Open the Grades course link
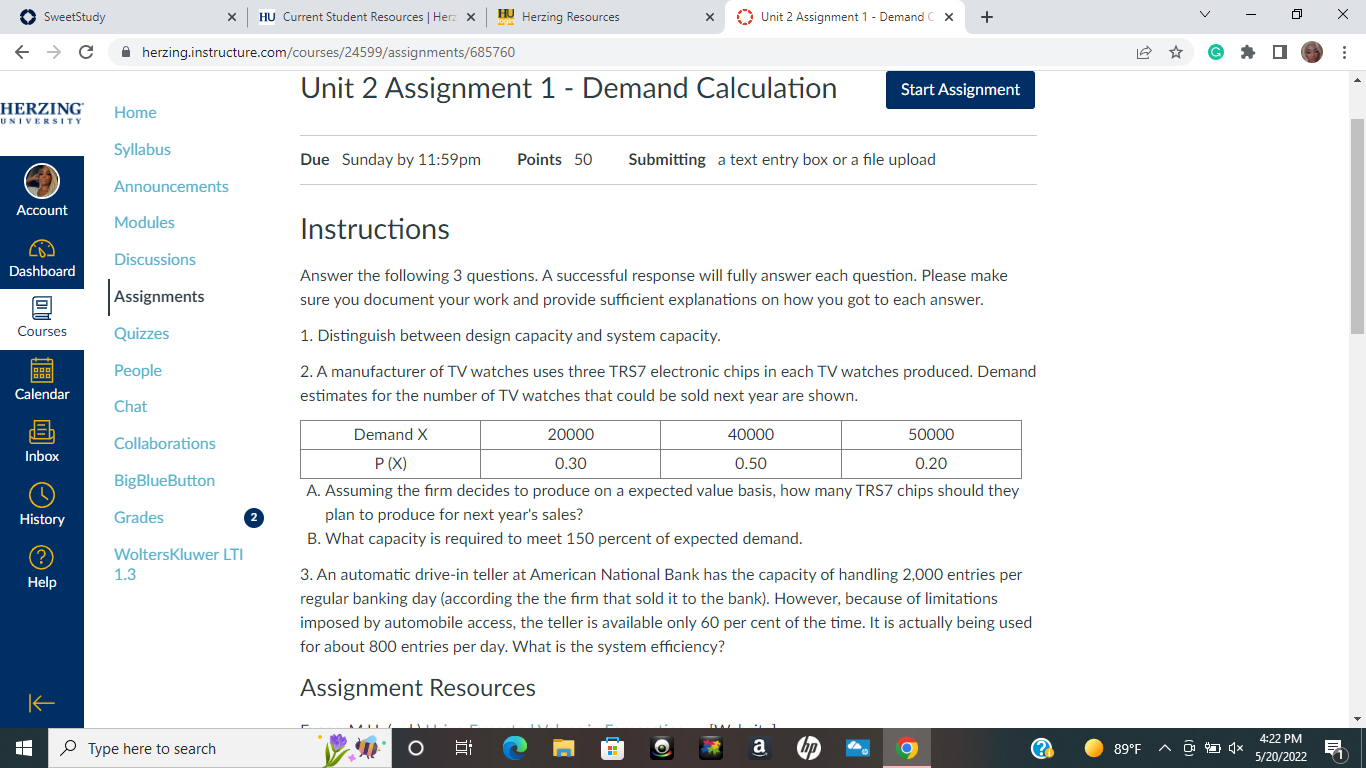 (139, 517)
